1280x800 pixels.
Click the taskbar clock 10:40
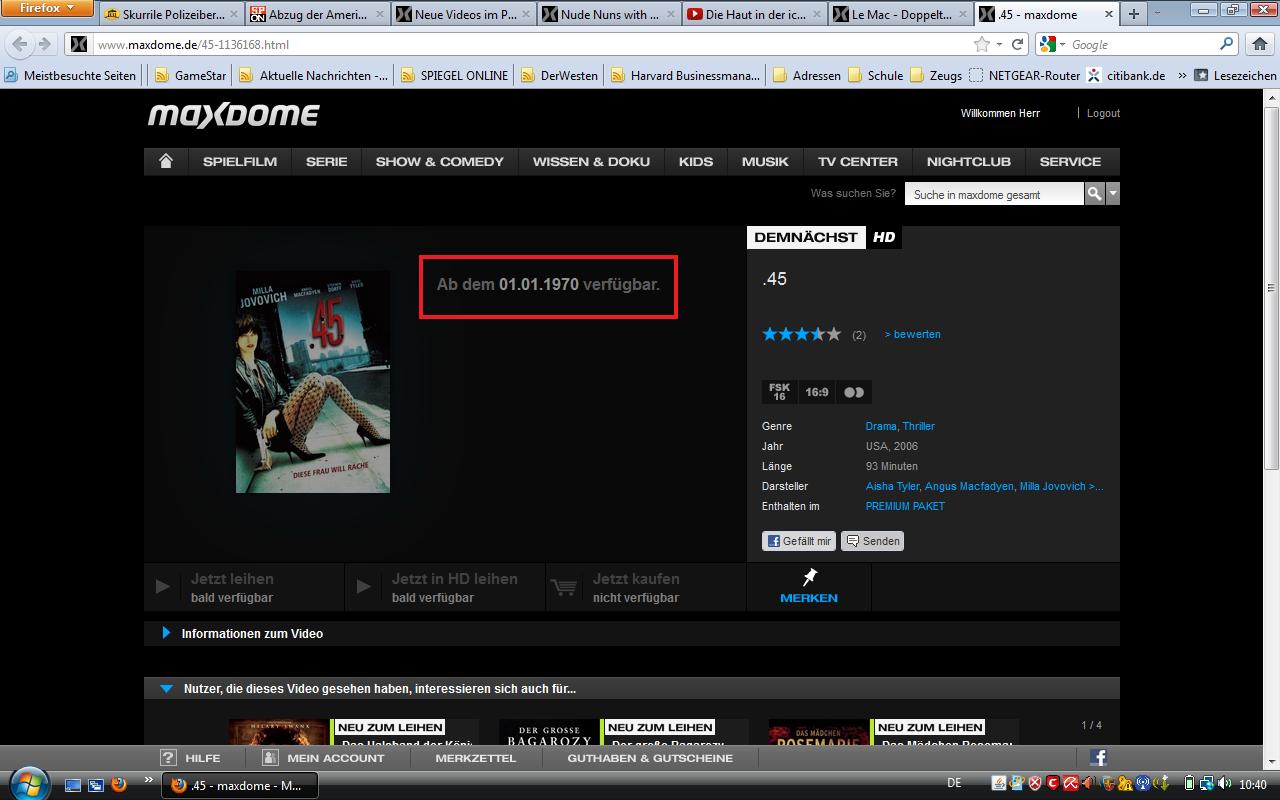click(1253, 785)
